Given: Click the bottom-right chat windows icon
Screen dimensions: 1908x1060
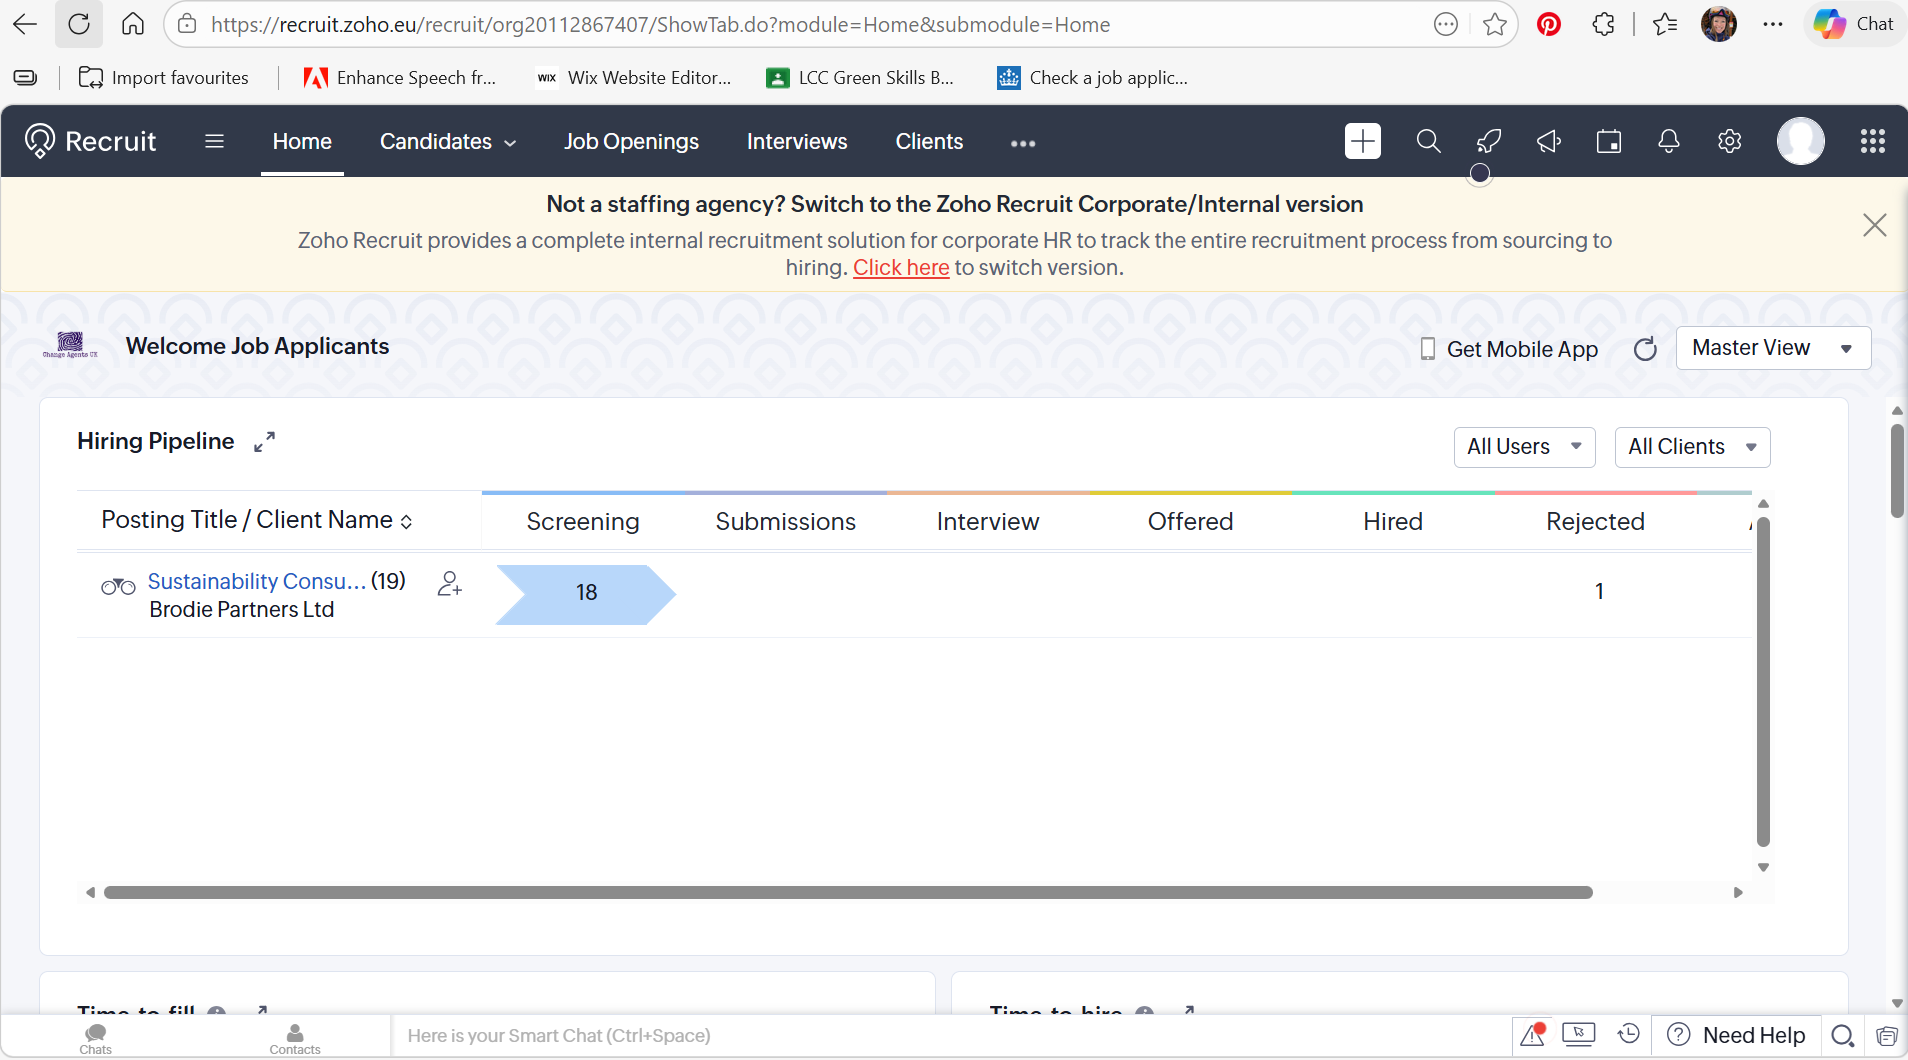Looking at the screenshot, I should pyautogui.click(x=1886, y=1036).
